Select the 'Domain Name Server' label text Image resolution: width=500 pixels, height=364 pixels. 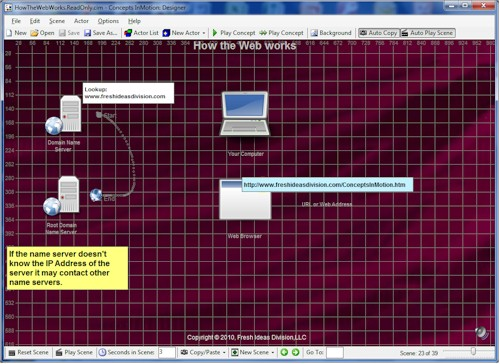tap(64, 146)
